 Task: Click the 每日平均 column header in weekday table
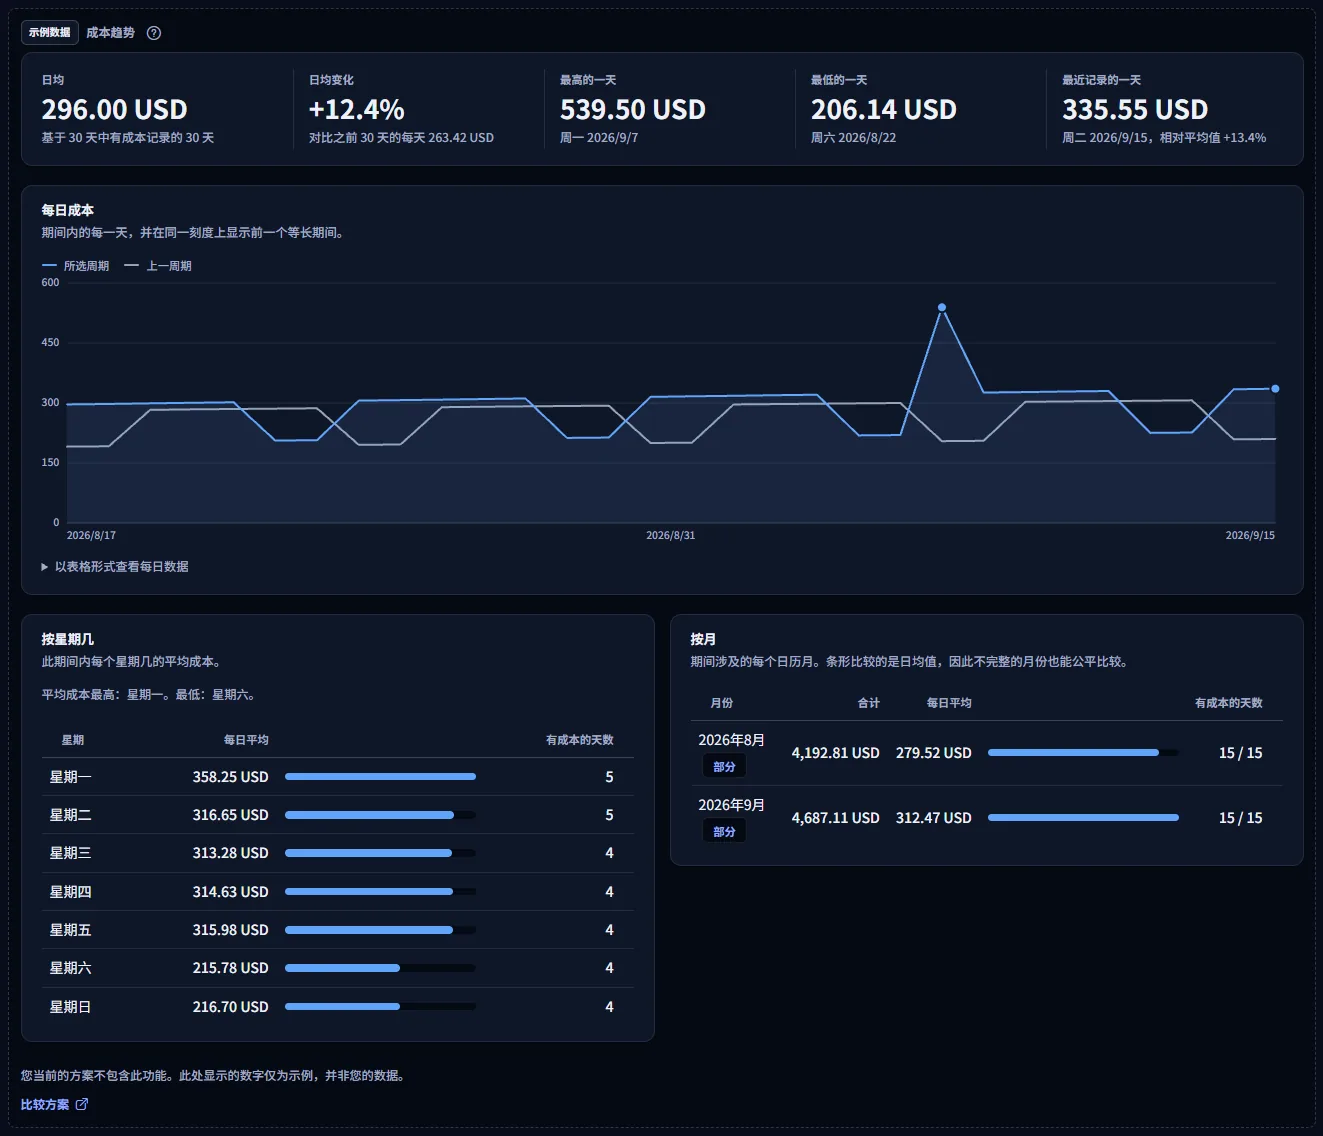[x=246, y=740]
